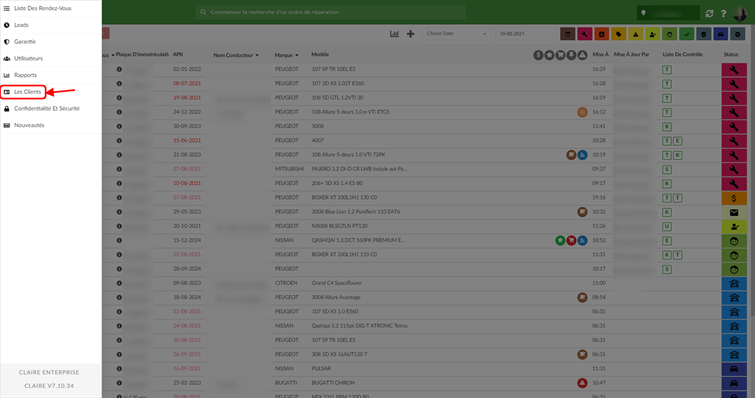This screenshot has height=398, width=755.
Task: Click the refresh icon in top bar
Action: [709, 13]
